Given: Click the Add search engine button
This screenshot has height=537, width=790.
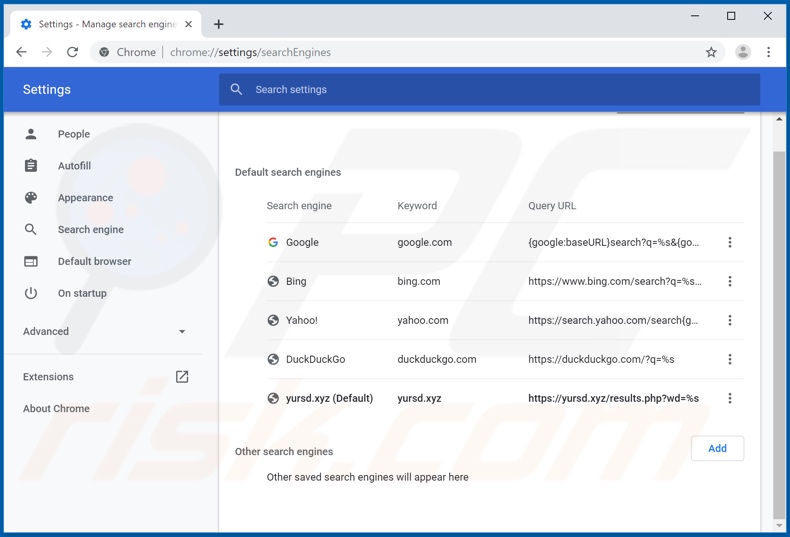Looking at the screenshot, I should coord(717,448).
